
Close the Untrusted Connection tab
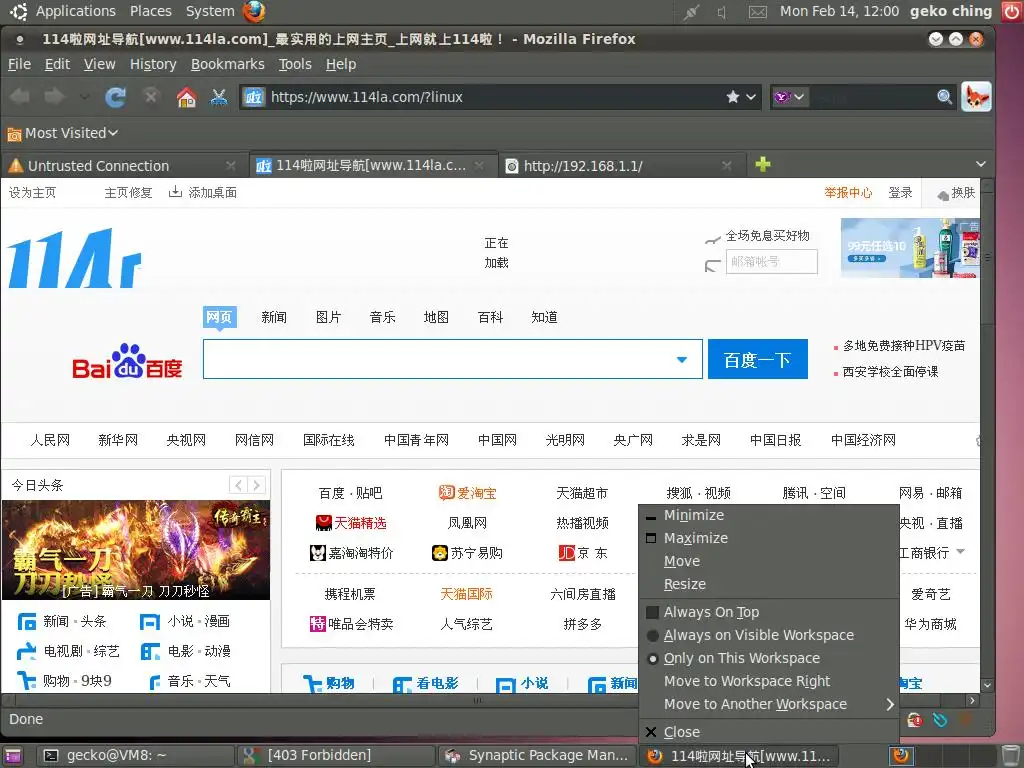click(x=231, y=166)
